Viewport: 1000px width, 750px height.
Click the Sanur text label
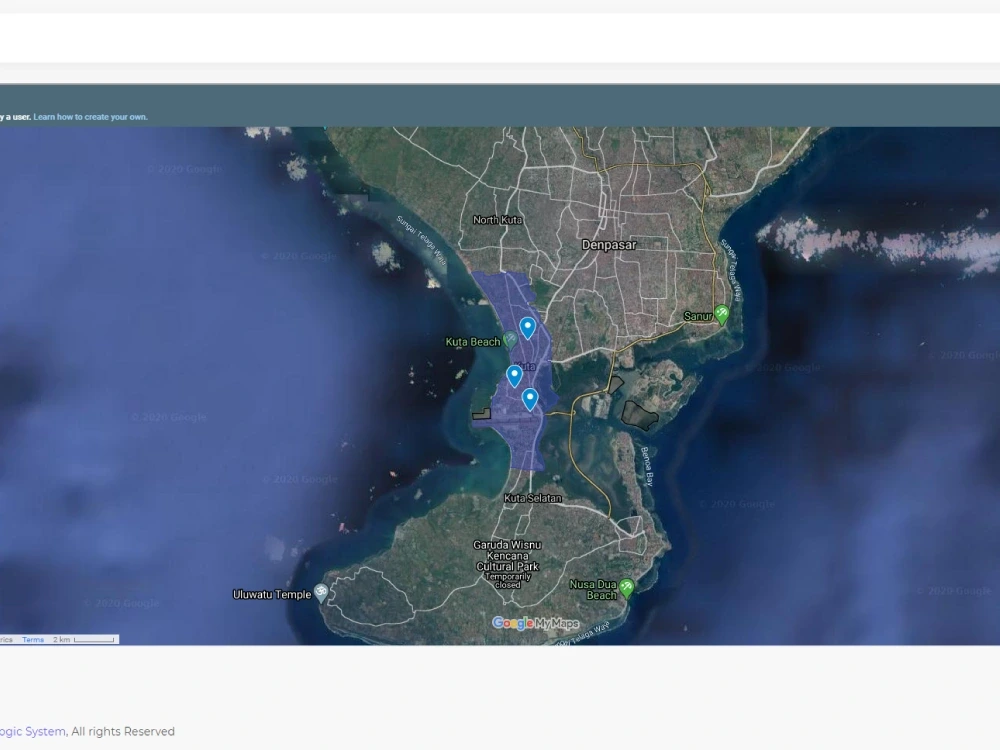(698, 316)
